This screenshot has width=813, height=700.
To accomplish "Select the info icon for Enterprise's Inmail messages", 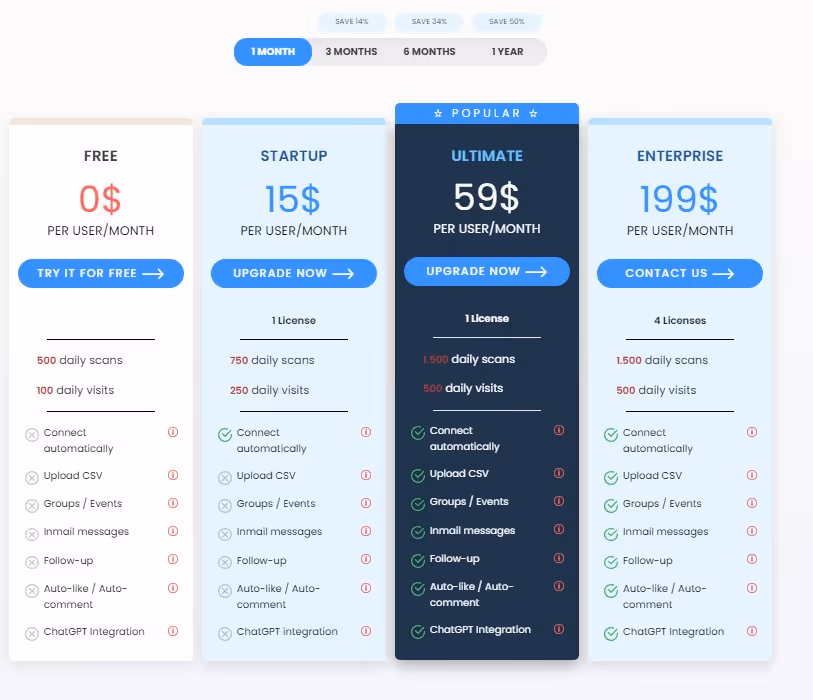I will [x=752, y=532].
